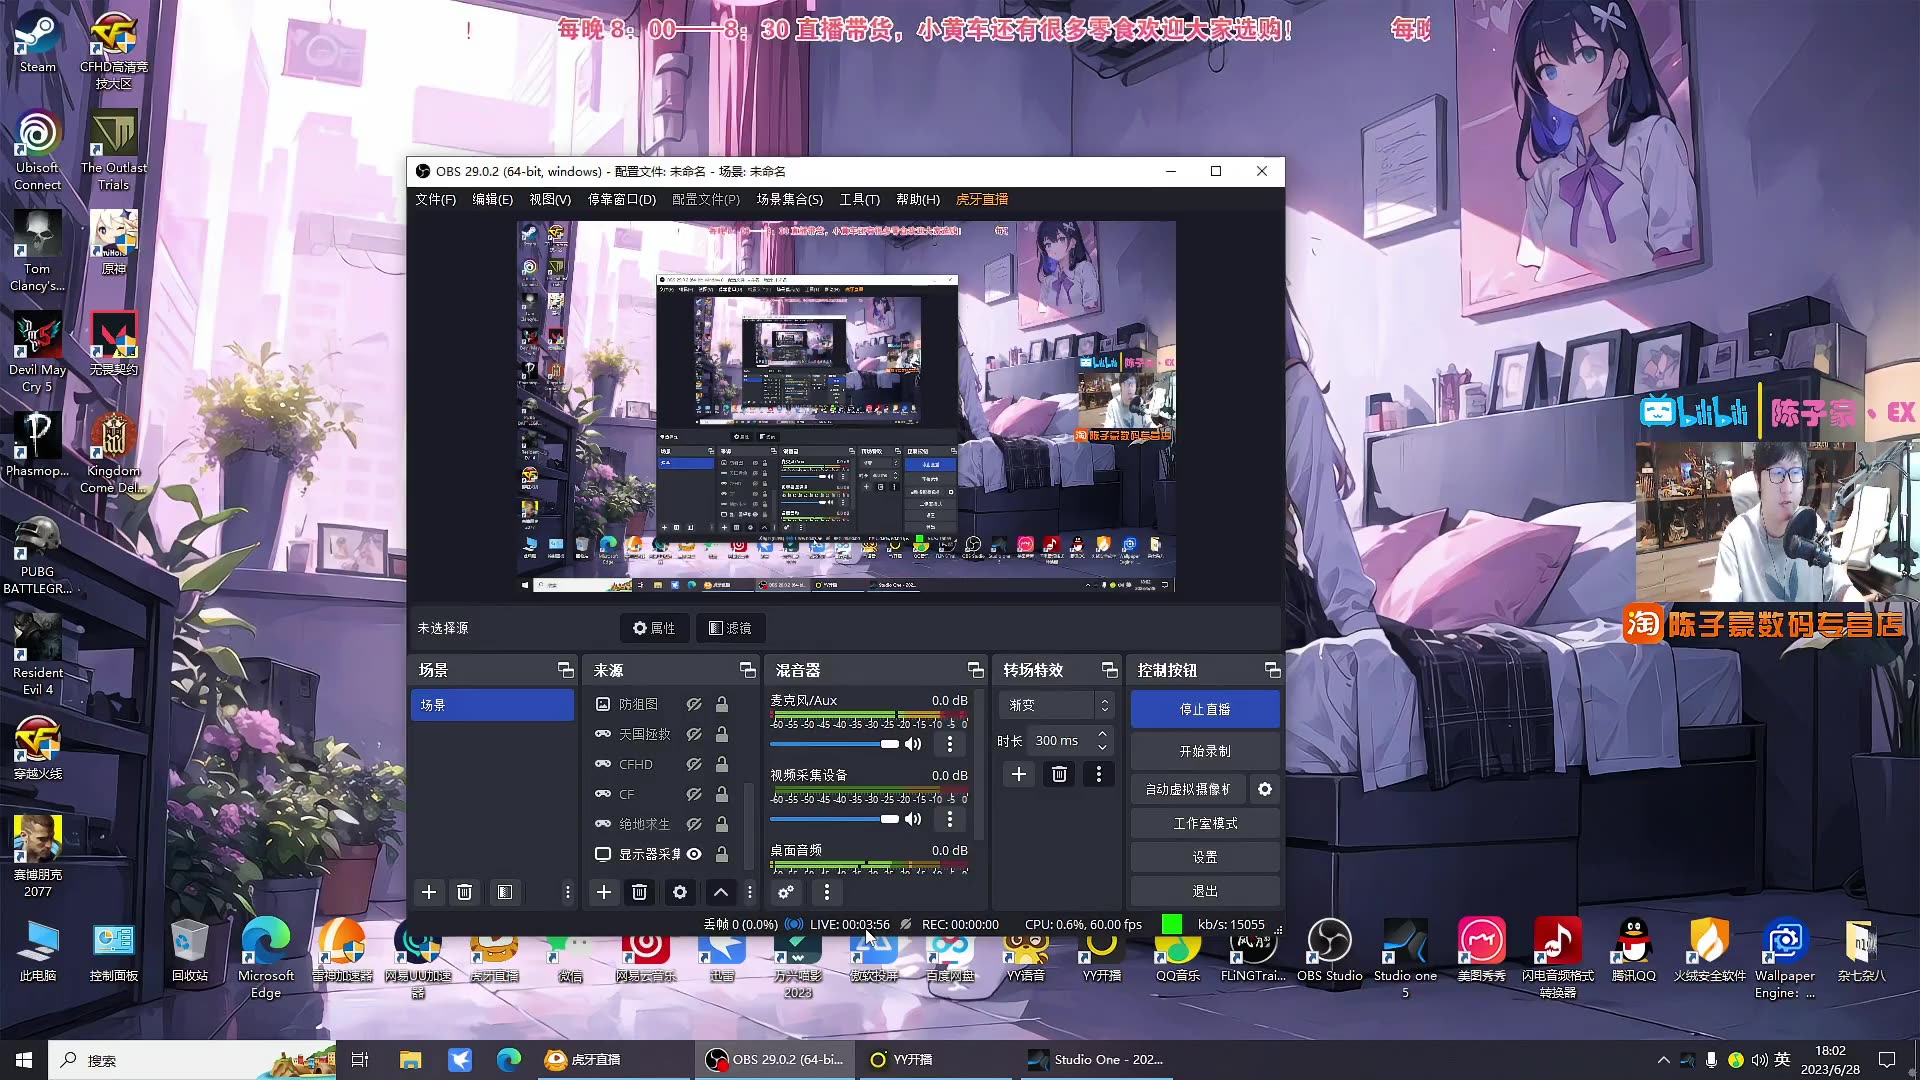Select the 场景 item in scenes list
The height and width of the screenshot is (1080, 1920).
click(492, 705)
